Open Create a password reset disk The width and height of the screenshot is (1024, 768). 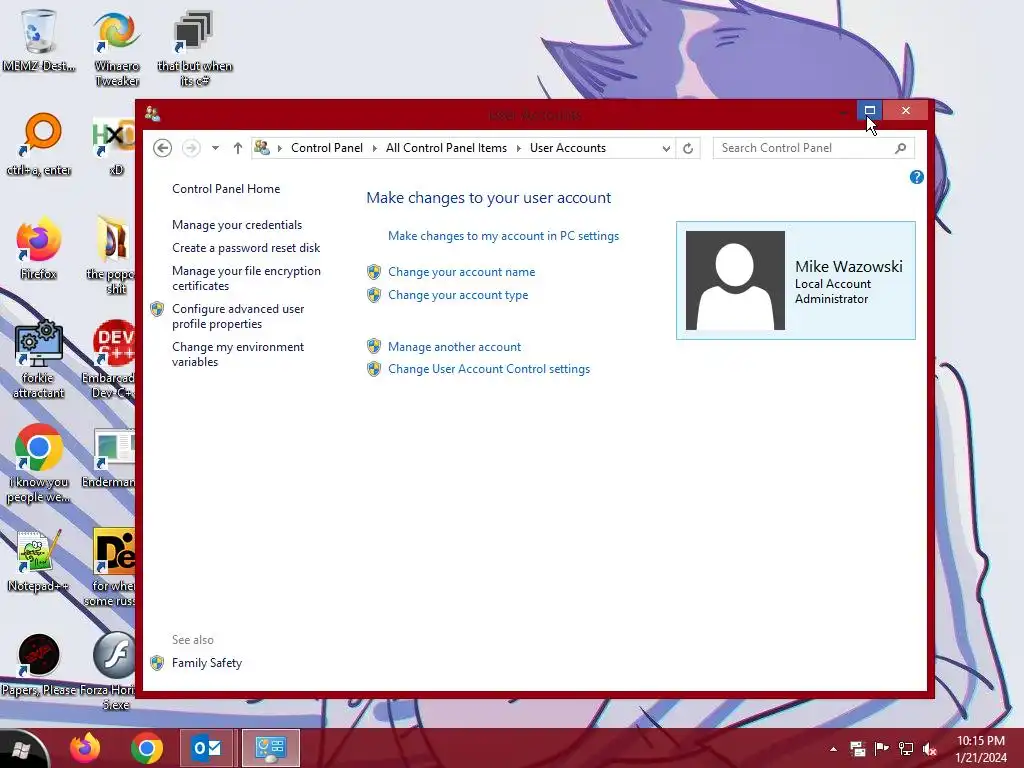246,248
